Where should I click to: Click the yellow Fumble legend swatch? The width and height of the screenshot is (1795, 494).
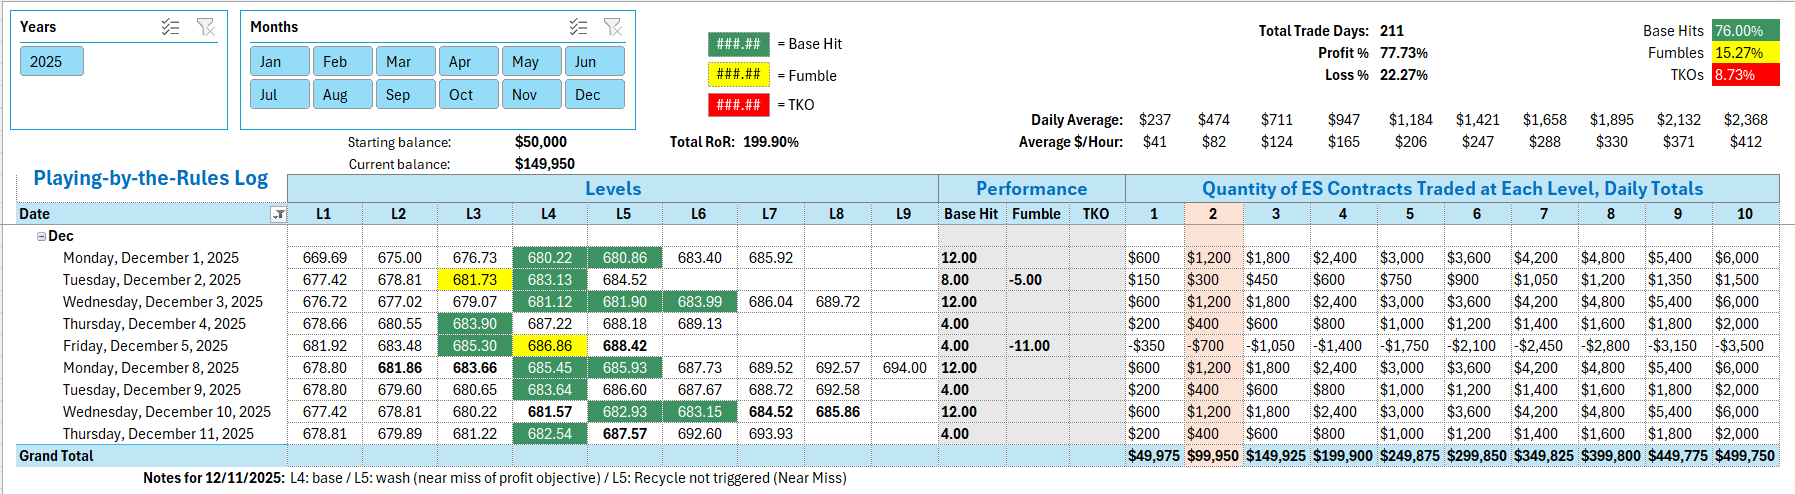738,74
